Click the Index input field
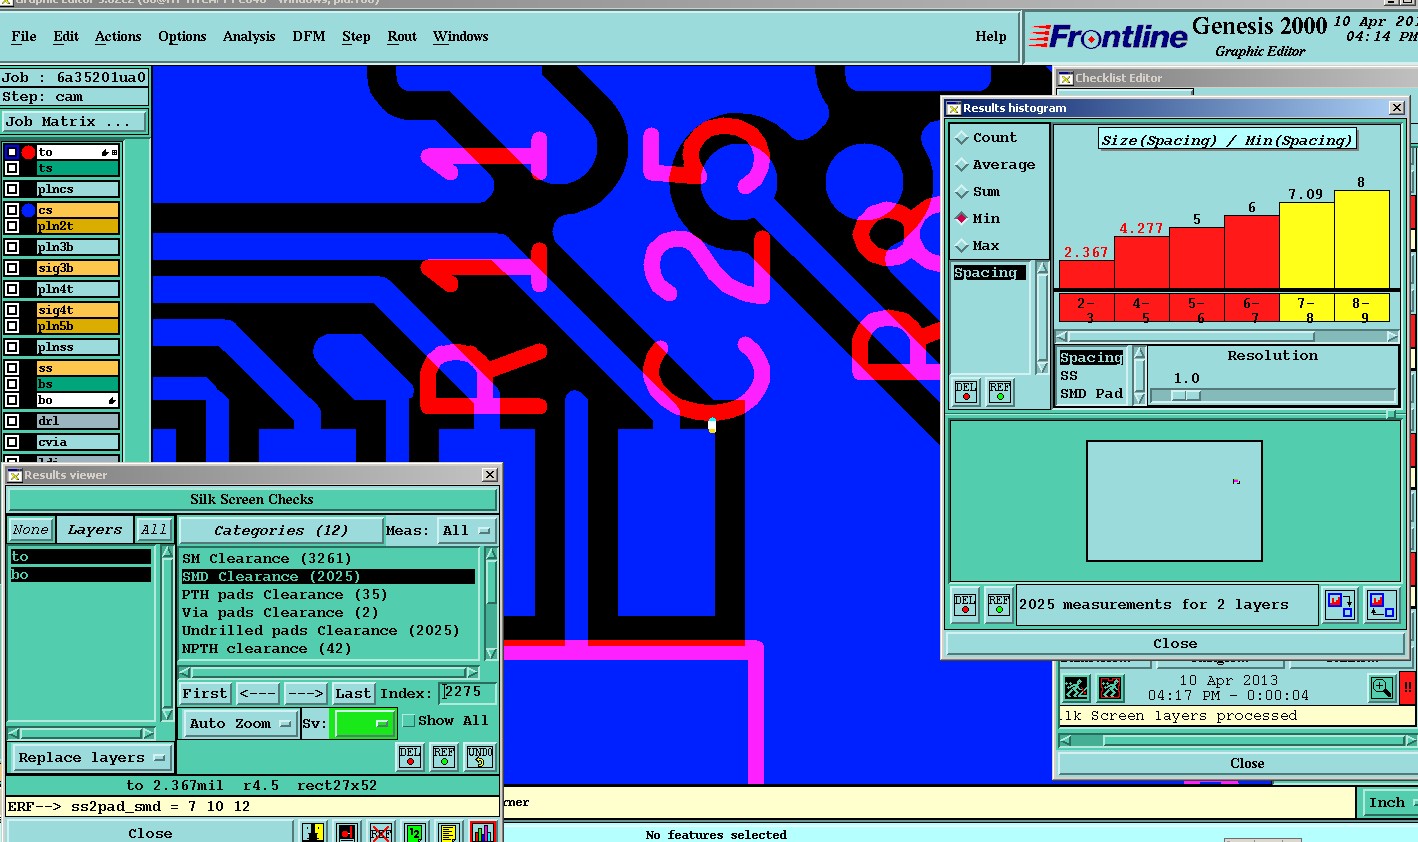 coord(468,692)
